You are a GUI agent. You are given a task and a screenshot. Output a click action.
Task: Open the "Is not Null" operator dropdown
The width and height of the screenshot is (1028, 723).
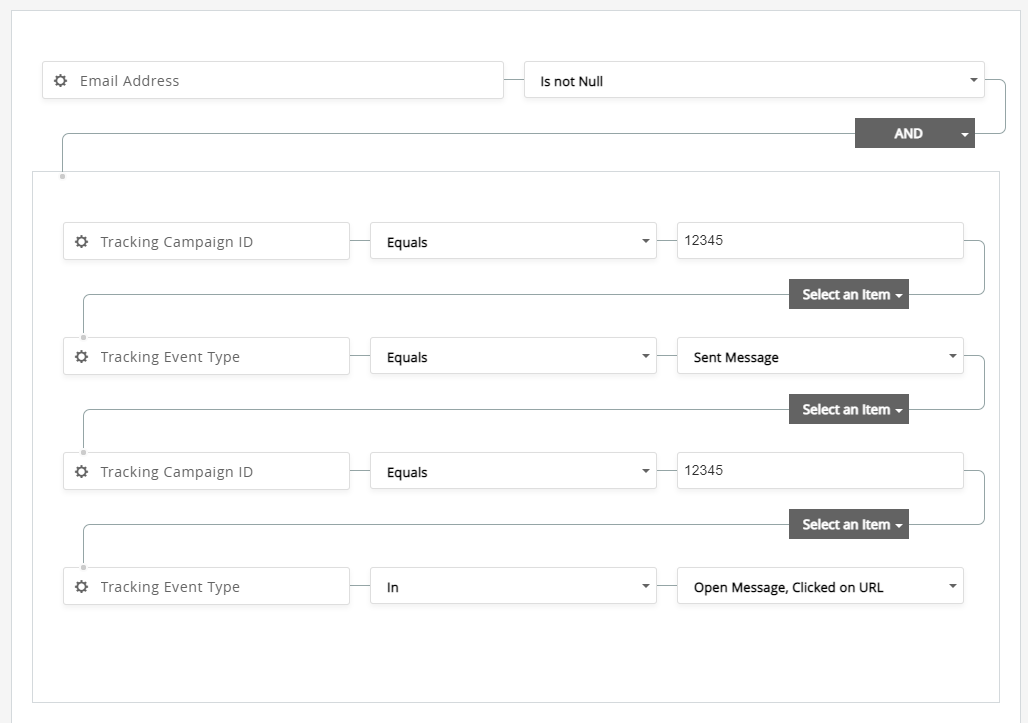pyautogui.click(x=753, y=81)
